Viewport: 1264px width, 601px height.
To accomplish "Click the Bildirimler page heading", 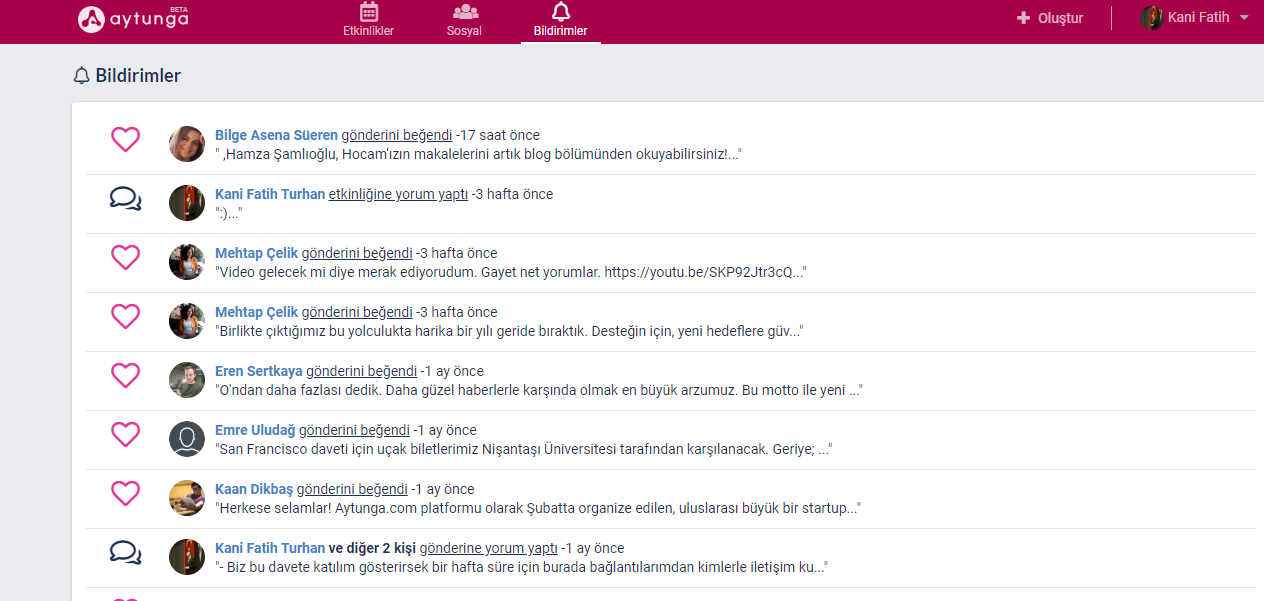I will [138, 76].
